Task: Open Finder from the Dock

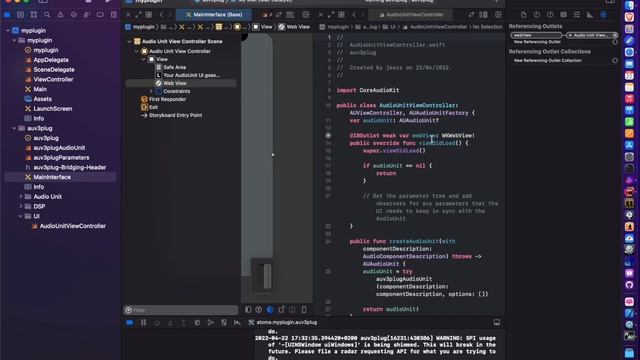Action: (x=629, y=6)
